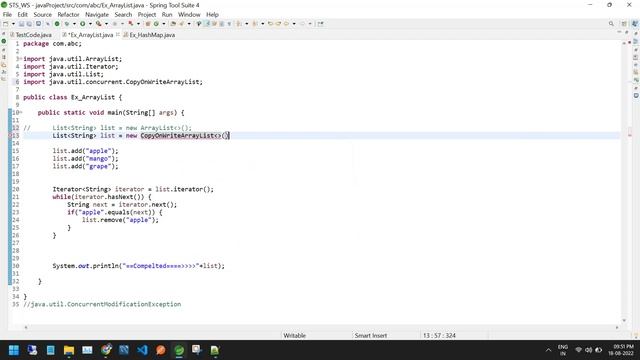
Task: Click the Help menu
Action: tap(212, 14)
